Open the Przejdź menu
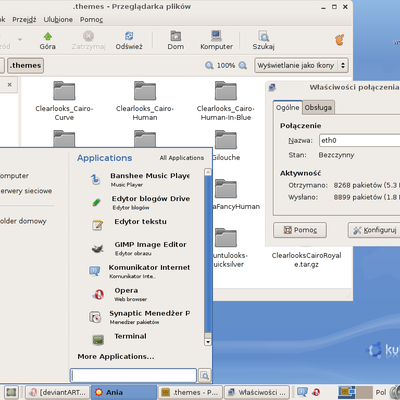The image size is (400, 400). point(24,20)
